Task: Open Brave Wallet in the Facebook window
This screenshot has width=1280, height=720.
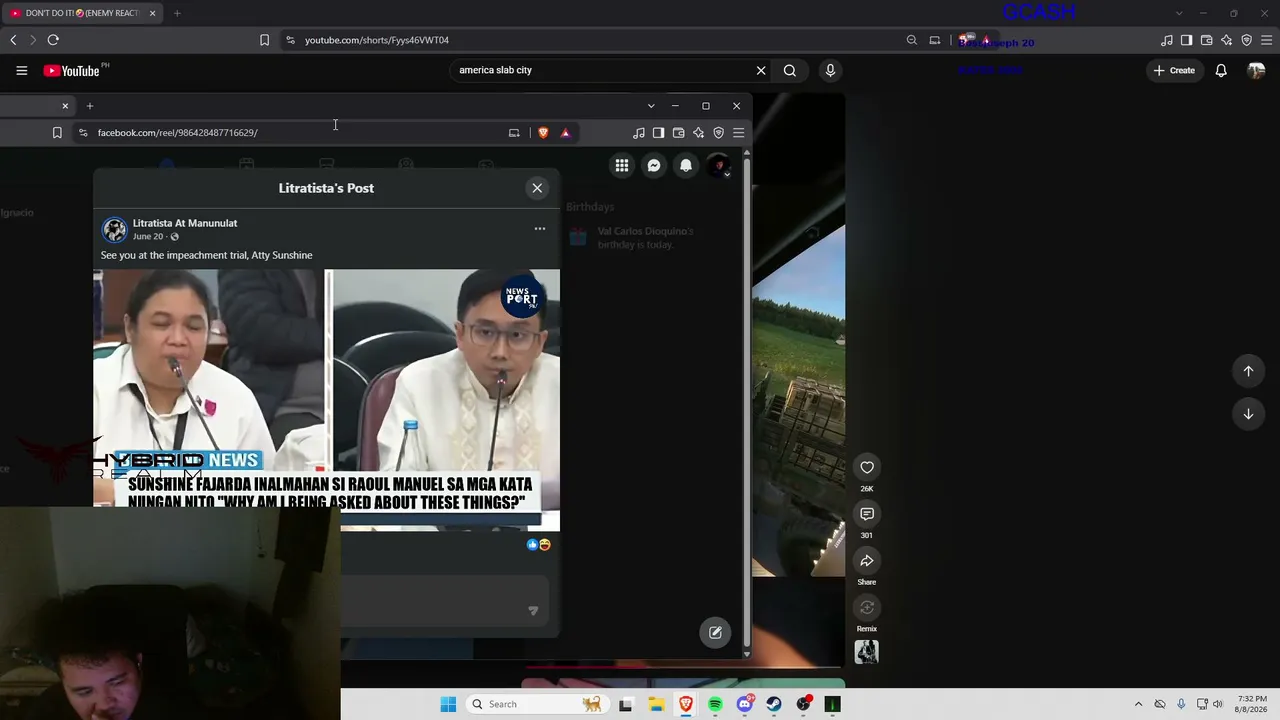Action: (x=678, y=133)
